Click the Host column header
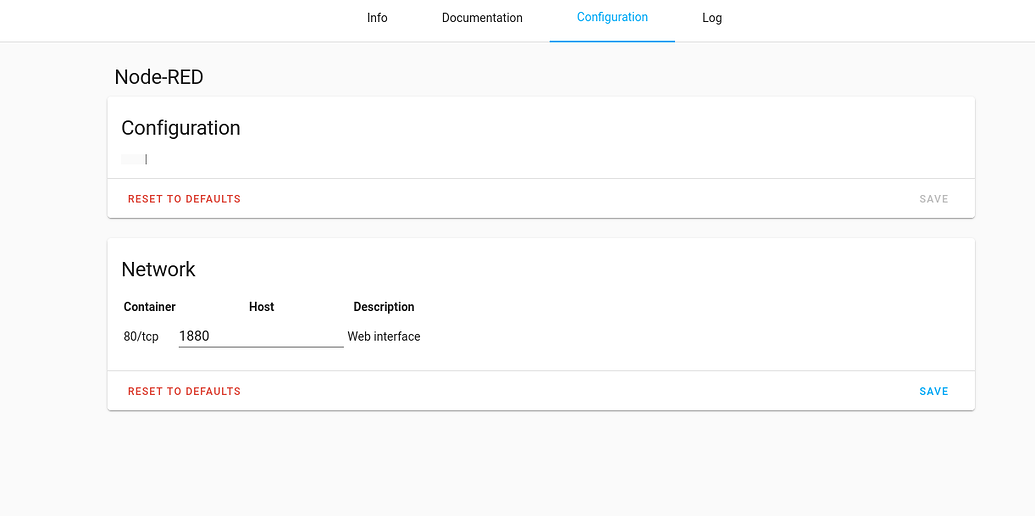This screenshot has width=1035, height=516. point(261,307)
